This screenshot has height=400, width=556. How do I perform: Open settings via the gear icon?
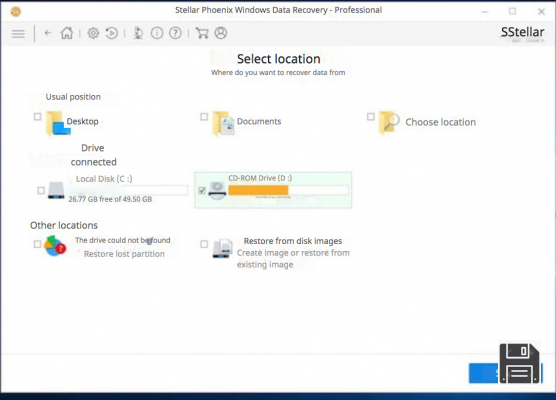click(x=93, y=33)
